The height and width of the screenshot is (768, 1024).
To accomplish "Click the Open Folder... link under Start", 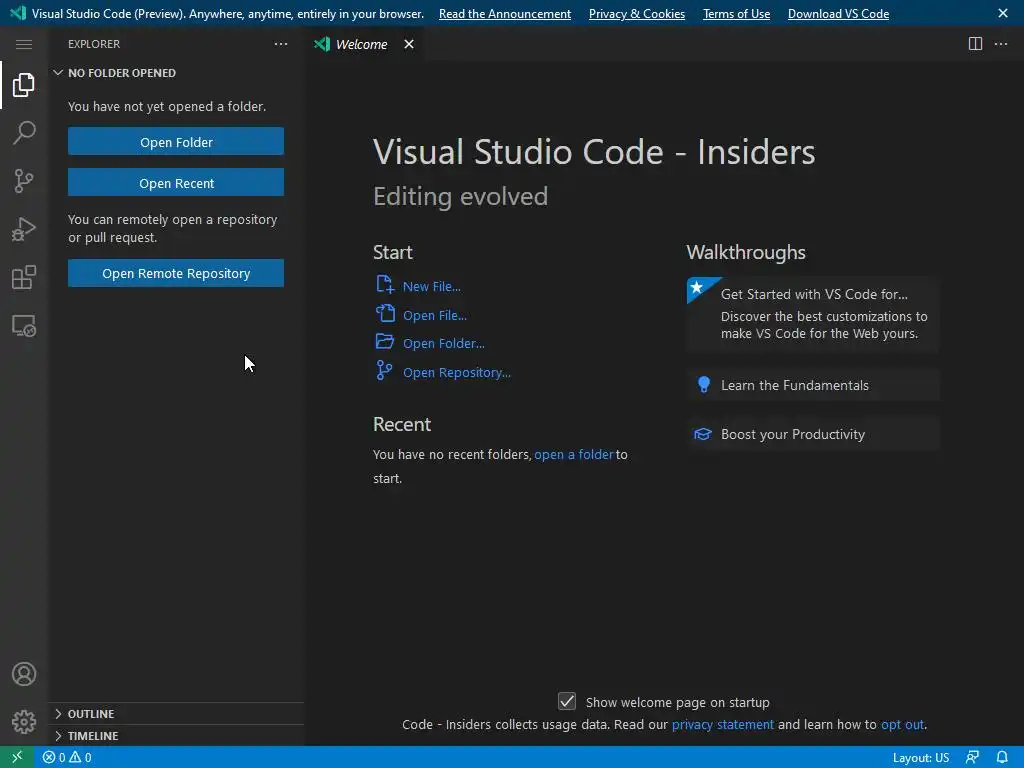I will [x=443, y=343].
